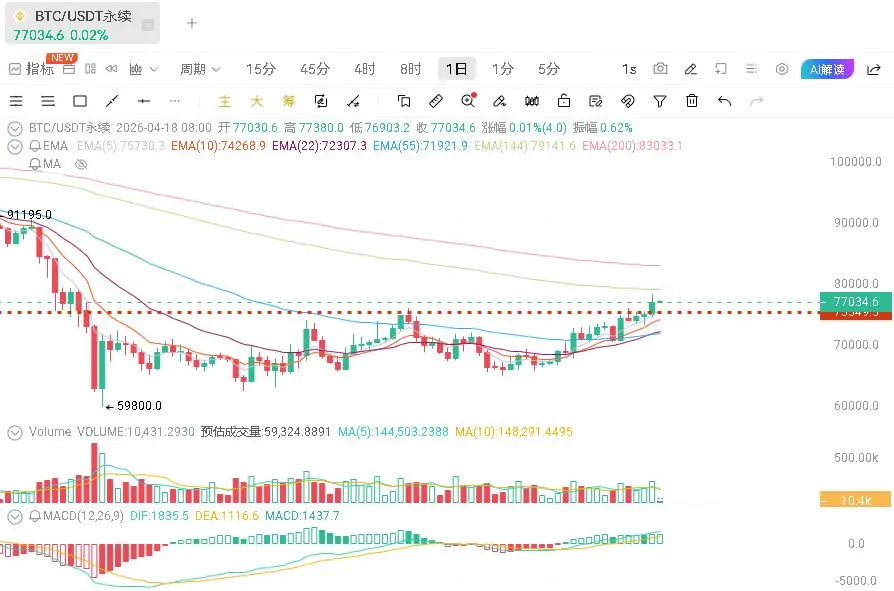This screenshot has width=894, height=591.
Task: Toggle the 筹 chip distribution button
Action: point(288,101)
